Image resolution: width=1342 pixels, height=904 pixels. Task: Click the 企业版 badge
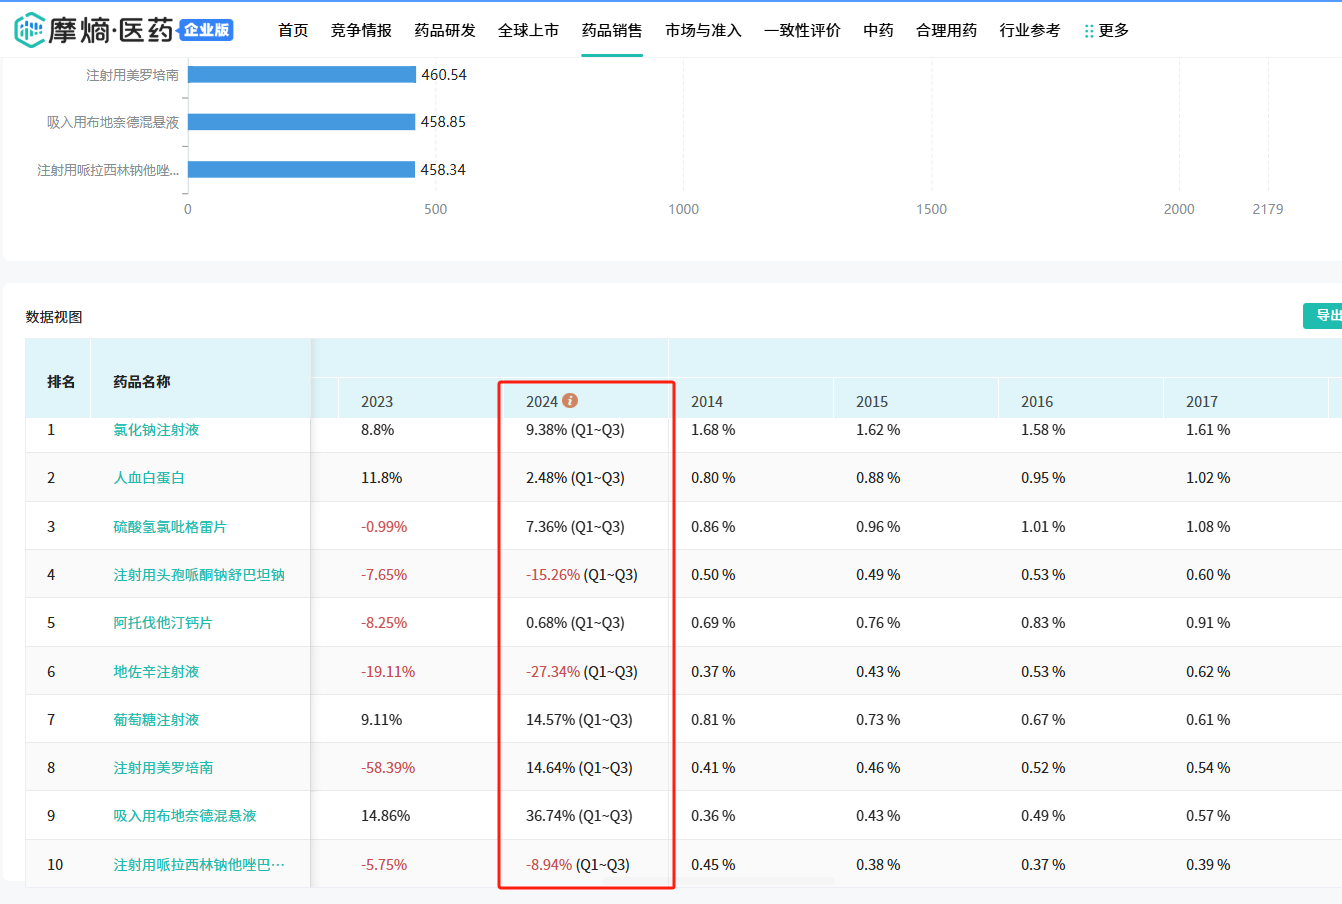coord(207,30)
